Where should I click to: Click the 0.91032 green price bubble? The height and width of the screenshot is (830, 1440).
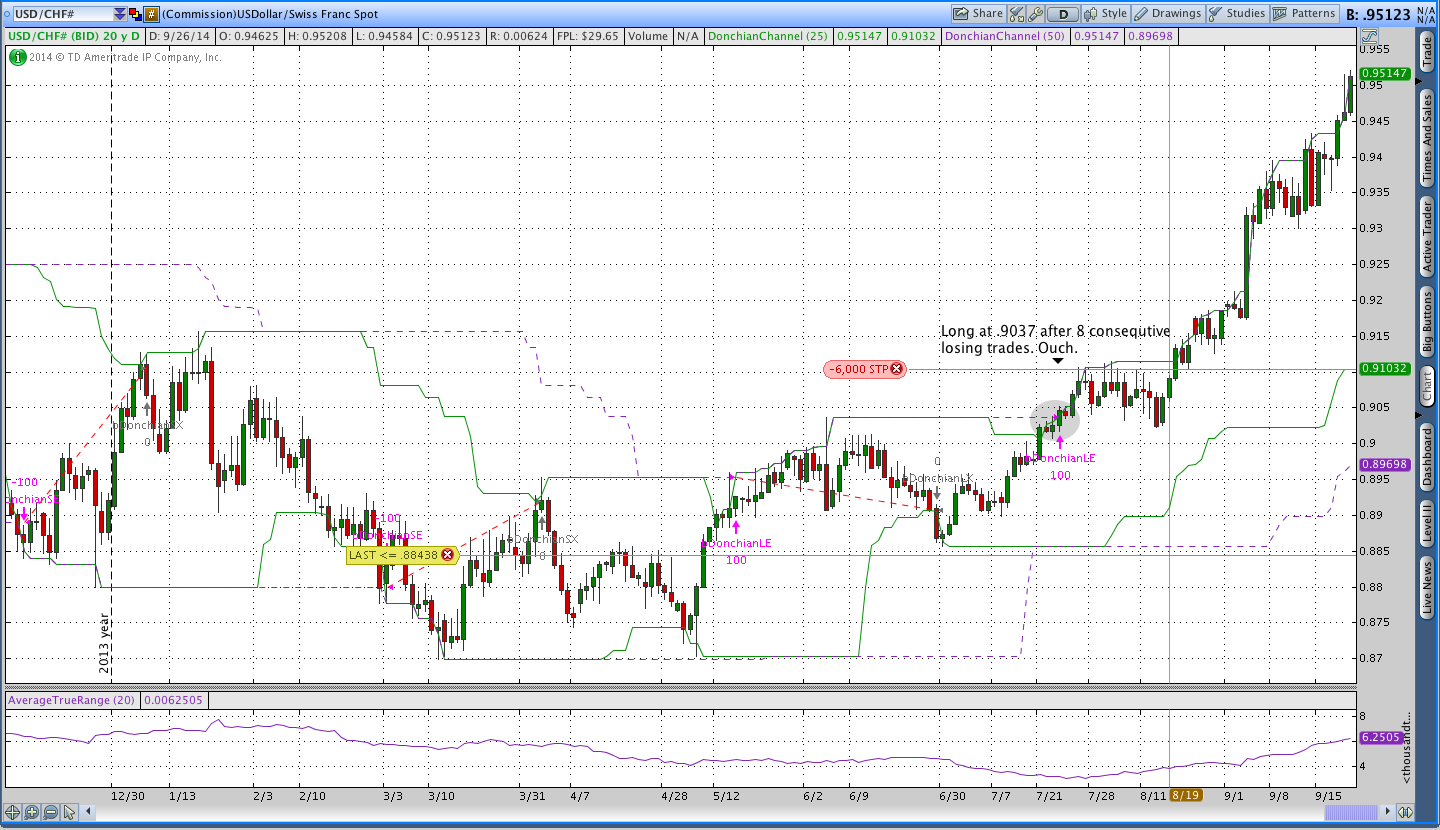[1385, 369]
